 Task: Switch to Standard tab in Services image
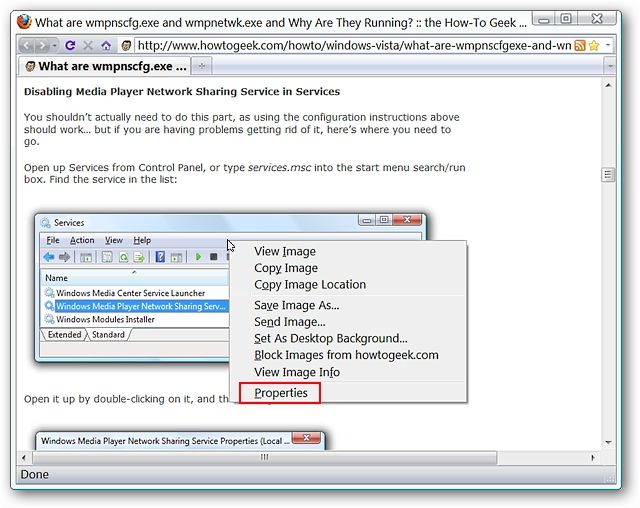click(108, 335)
